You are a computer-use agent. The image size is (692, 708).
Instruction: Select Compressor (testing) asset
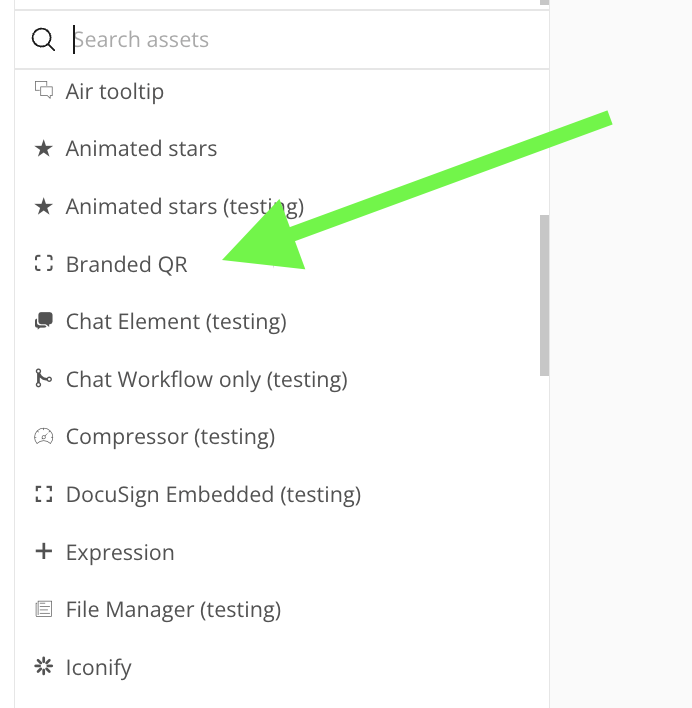coord(170,437)
